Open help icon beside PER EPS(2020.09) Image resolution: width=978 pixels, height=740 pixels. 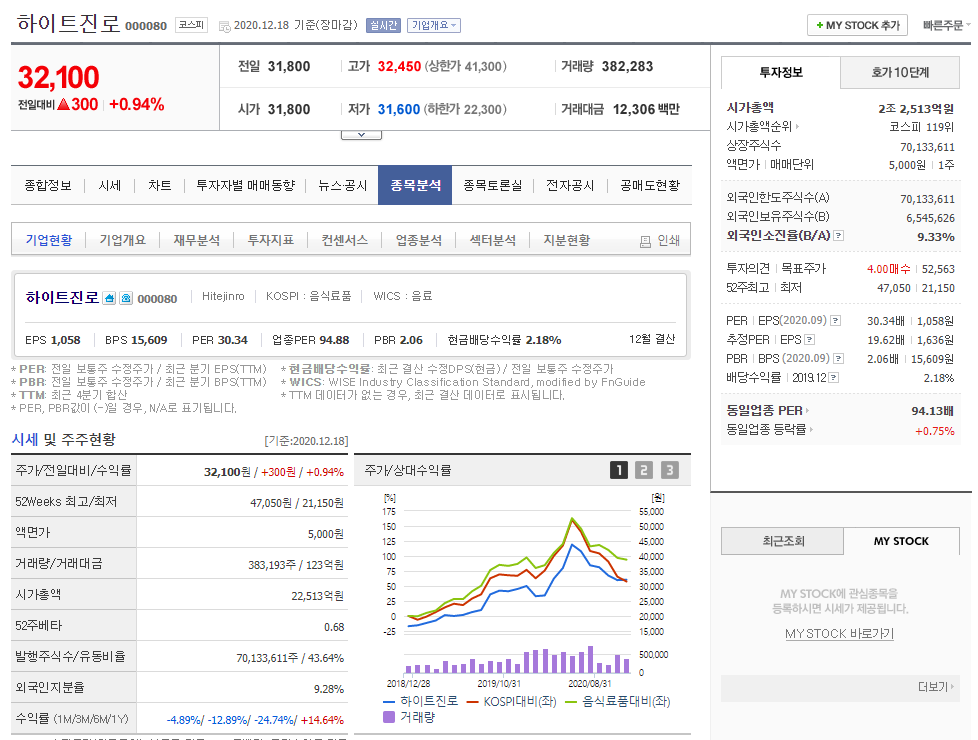[x=836, y=321]
